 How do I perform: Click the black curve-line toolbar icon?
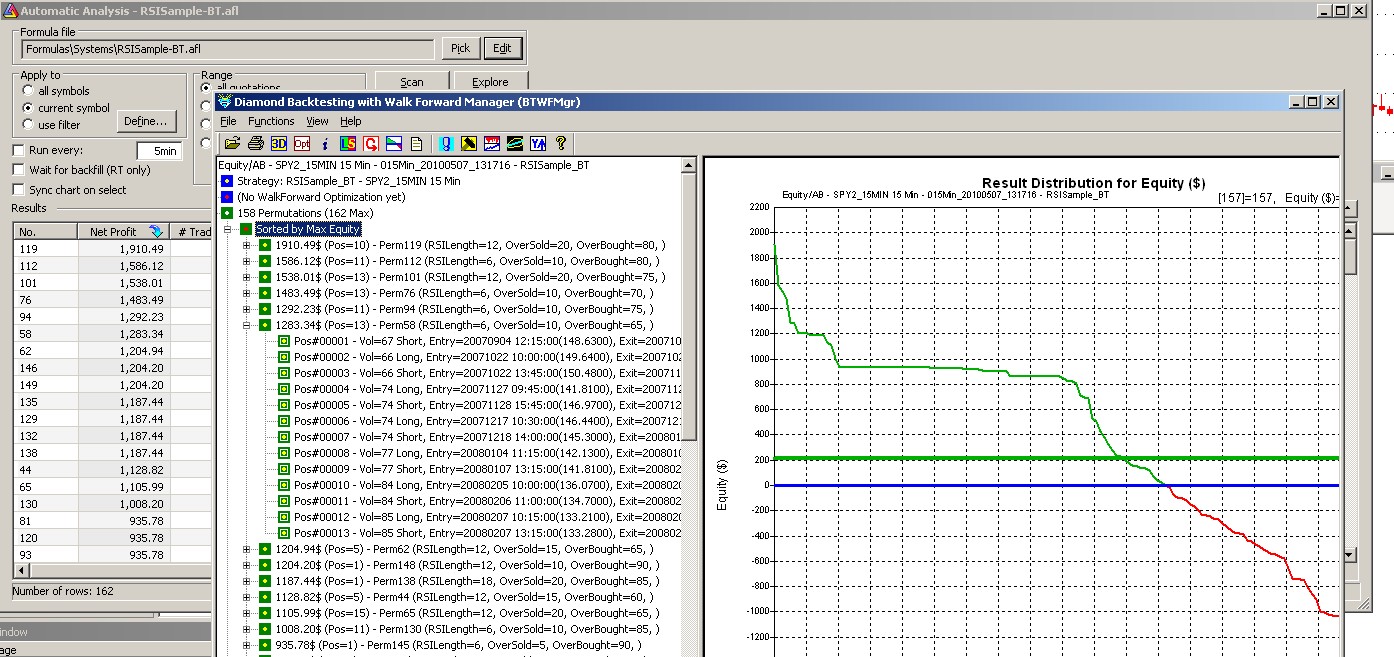click(x=515, y=144)
